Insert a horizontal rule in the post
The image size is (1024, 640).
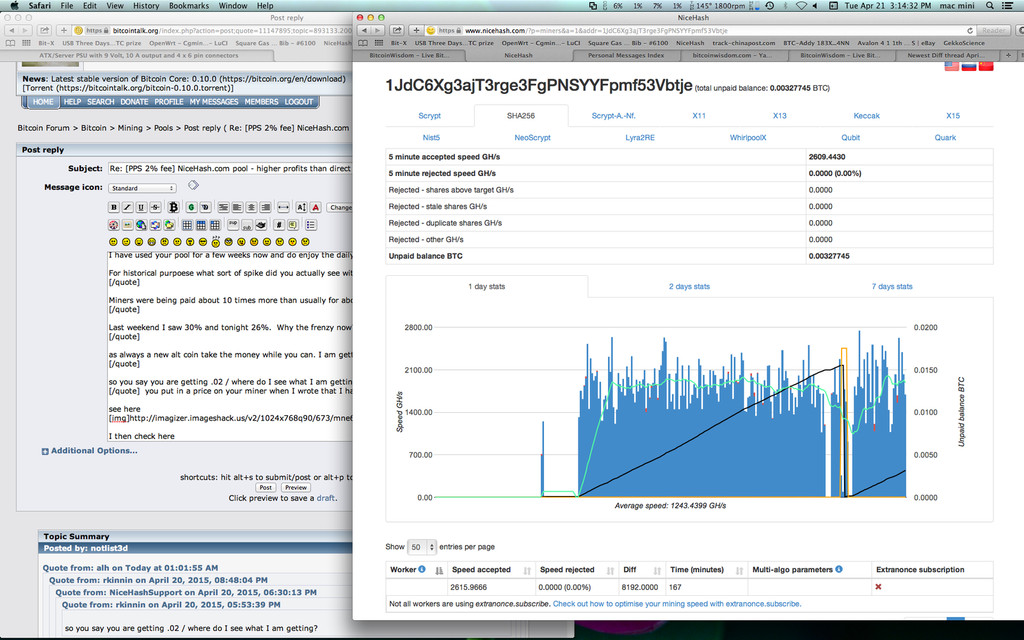[283, 207]
